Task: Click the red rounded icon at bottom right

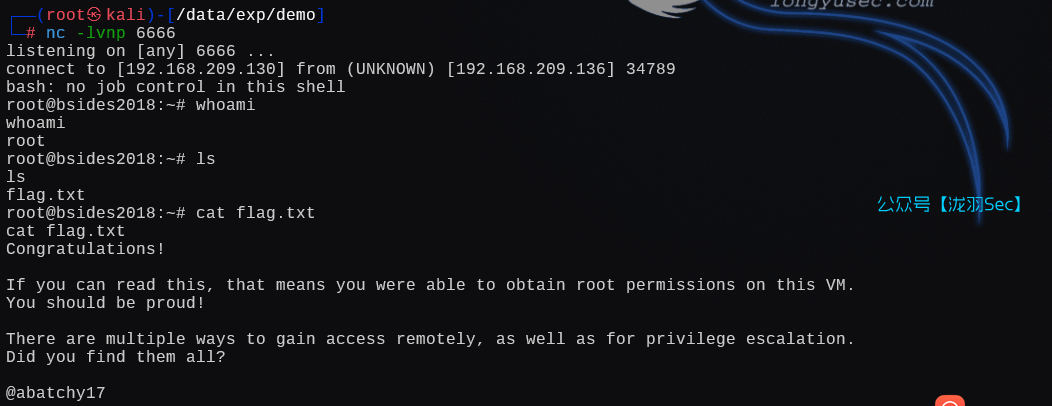Action: [949, 402]
